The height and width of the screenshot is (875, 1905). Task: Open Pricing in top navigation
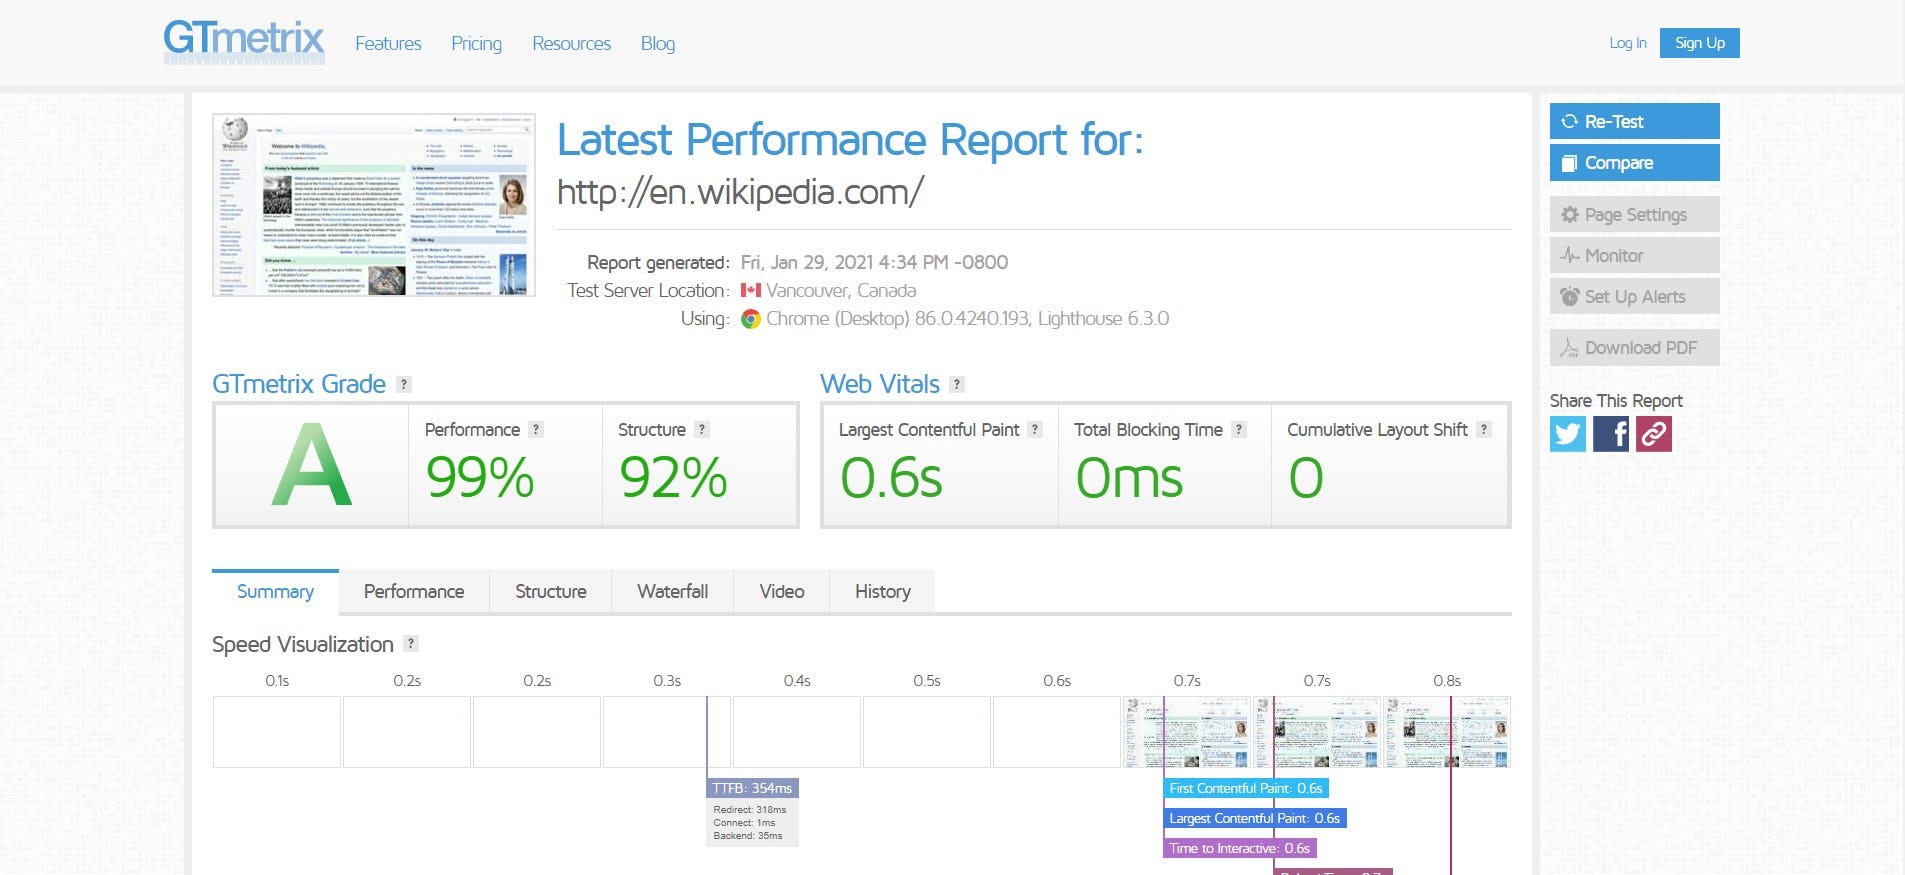(476, 43)
